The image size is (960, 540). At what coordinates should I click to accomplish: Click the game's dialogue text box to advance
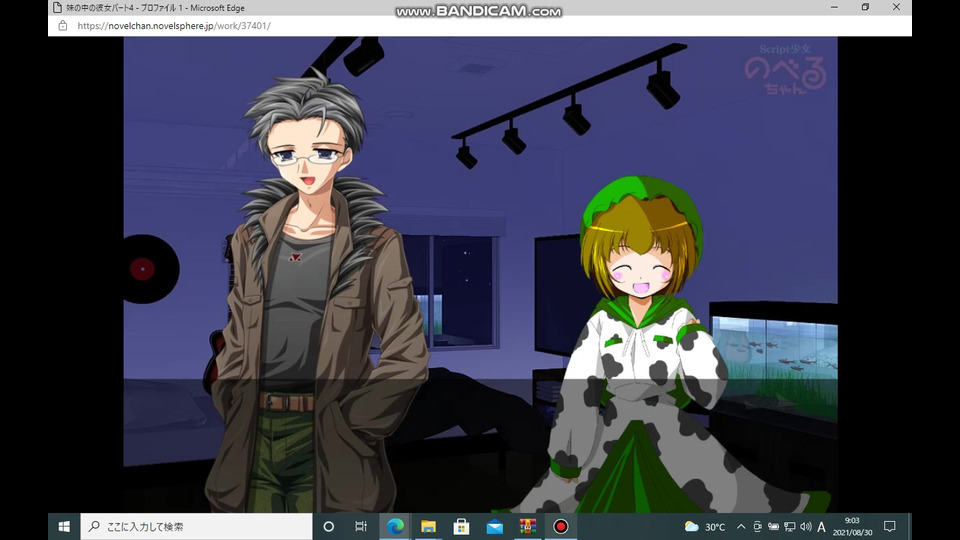pyautogui.click(x=481, y=446)
